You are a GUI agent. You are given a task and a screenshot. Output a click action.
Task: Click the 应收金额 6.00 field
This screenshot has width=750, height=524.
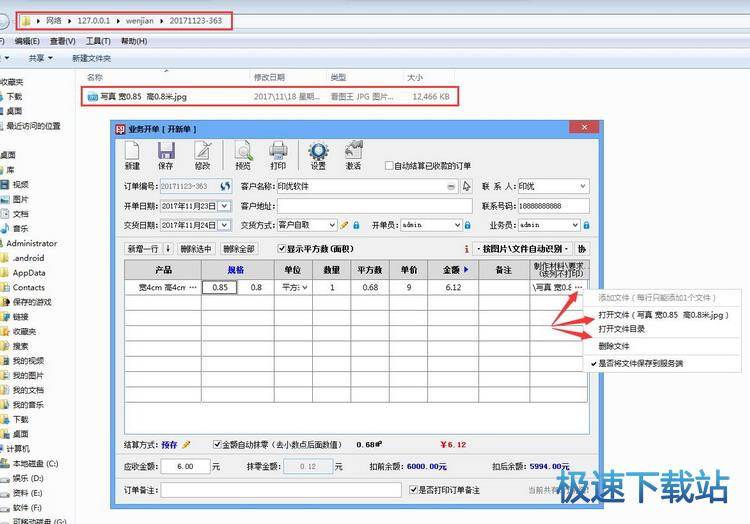(x=186, y=466)
